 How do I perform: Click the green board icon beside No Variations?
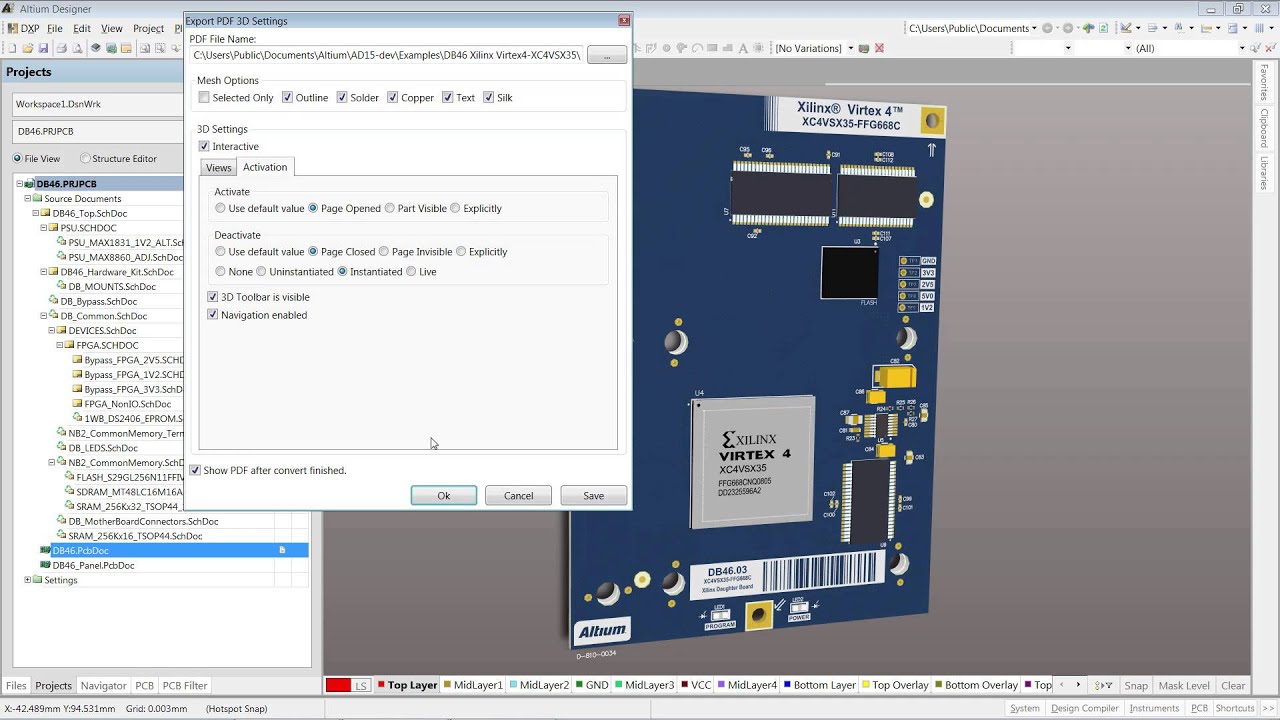[863, 48]
